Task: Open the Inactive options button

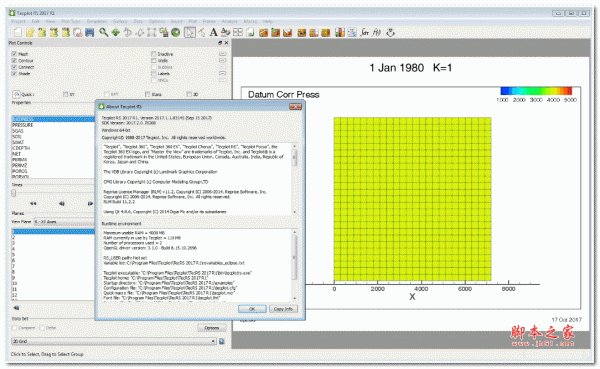Action: coord(223,54)
